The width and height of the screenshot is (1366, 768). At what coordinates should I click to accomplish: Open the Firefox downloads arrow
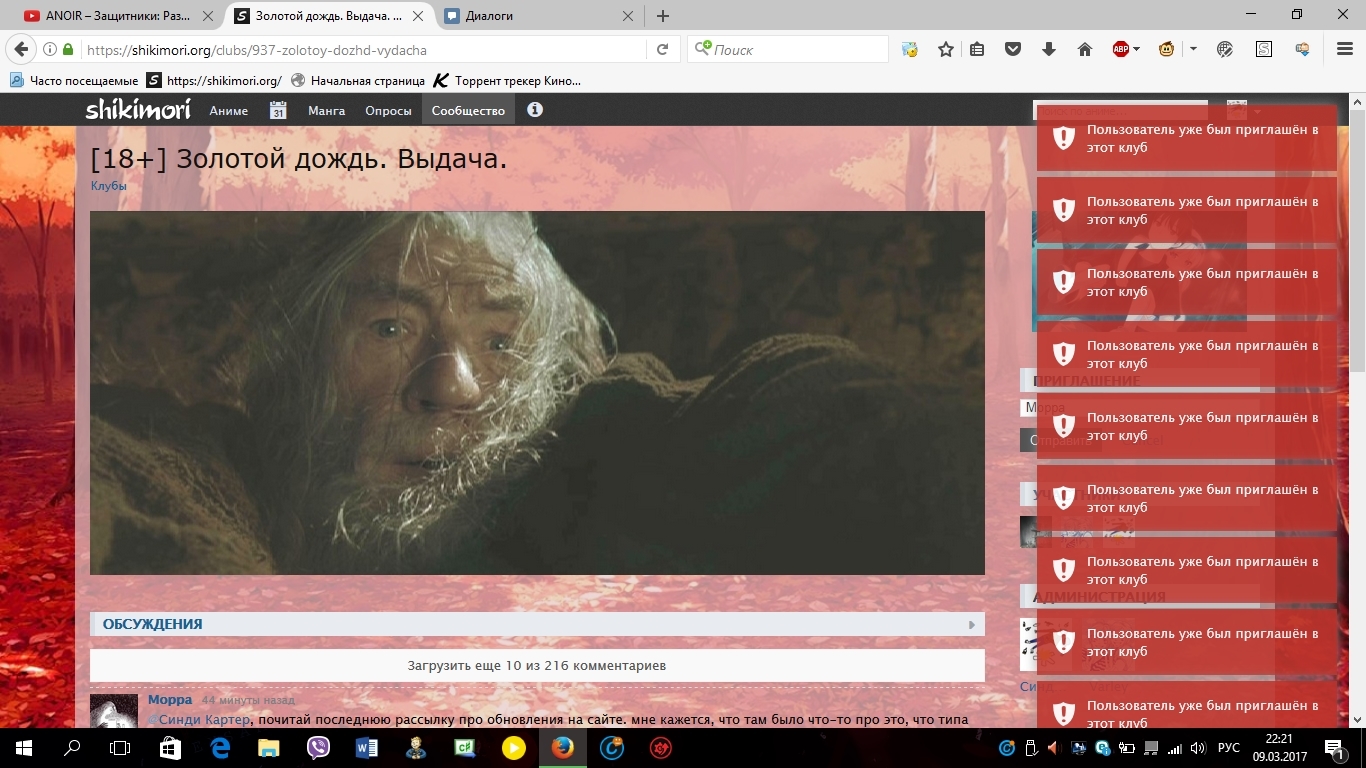click(1049, 49)
